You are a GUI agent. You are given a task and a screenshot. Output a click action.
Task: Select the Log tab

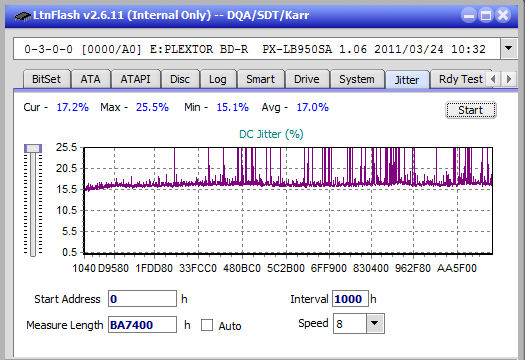218,79
